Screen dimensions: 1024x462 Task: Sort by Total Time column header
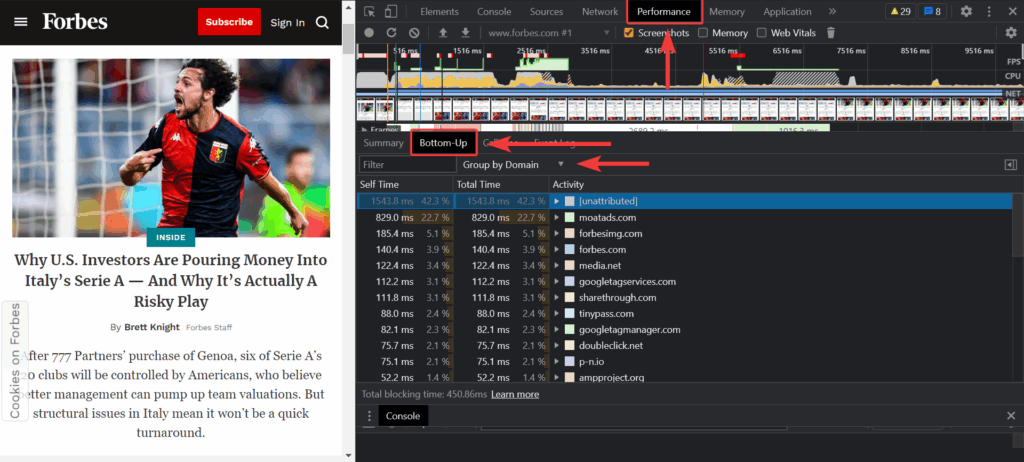click(502, 184)
